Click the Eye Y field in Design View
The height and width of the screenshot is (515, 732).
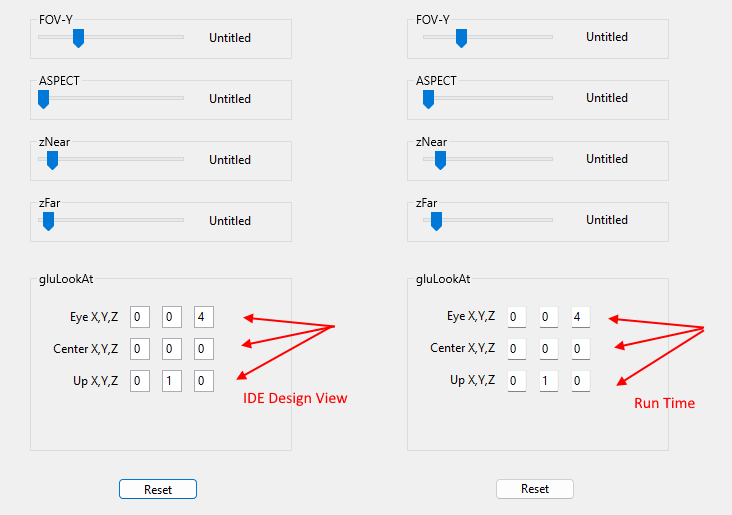(172, 317)
